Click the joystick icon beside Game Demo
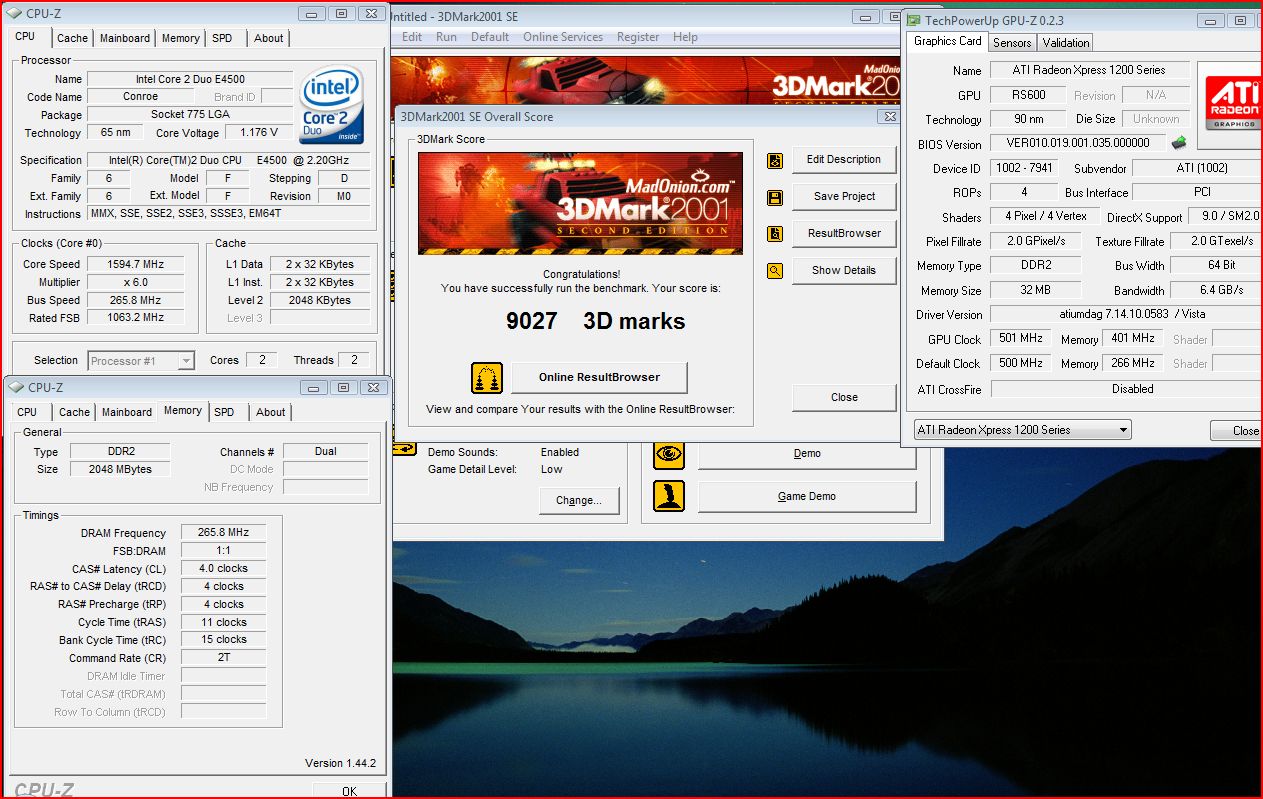This screenshot has width=1263, height=799. [669, 496]
